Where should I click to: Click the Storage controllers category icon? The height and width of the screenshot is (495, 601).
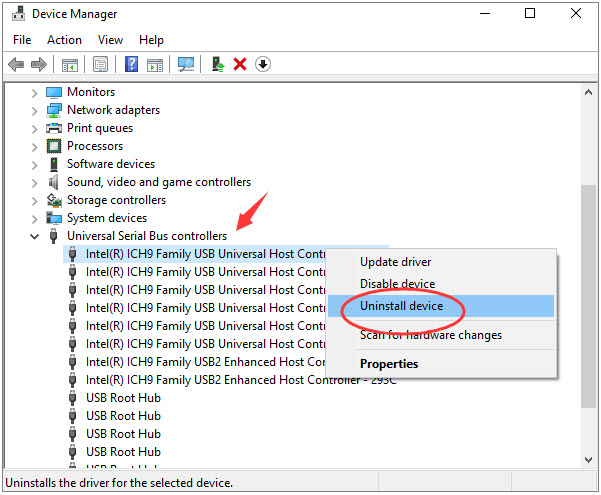[54, 200]
